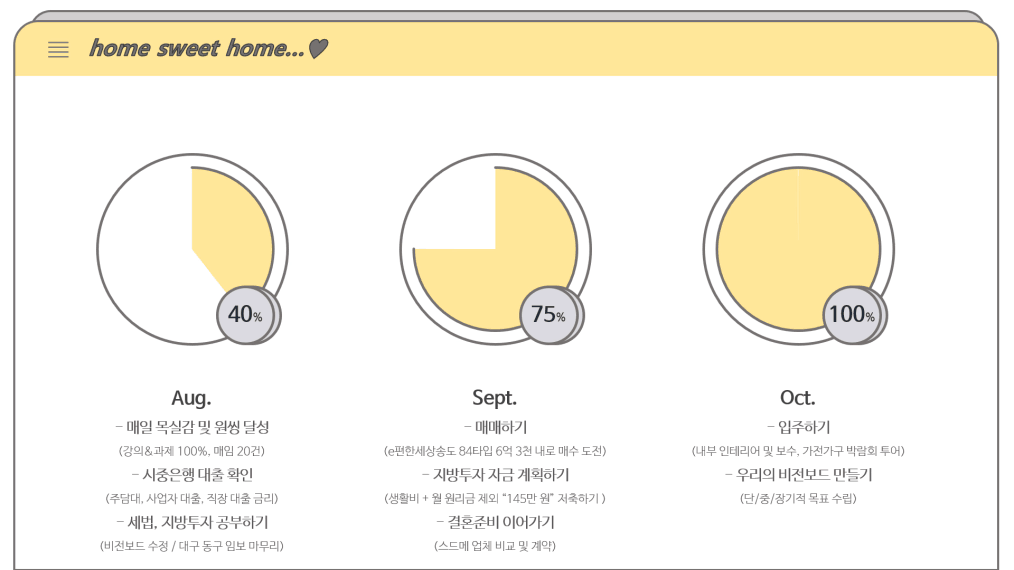Click the 75% badge circle
This screenshot has width=1014, height=570.
point(549,315)
